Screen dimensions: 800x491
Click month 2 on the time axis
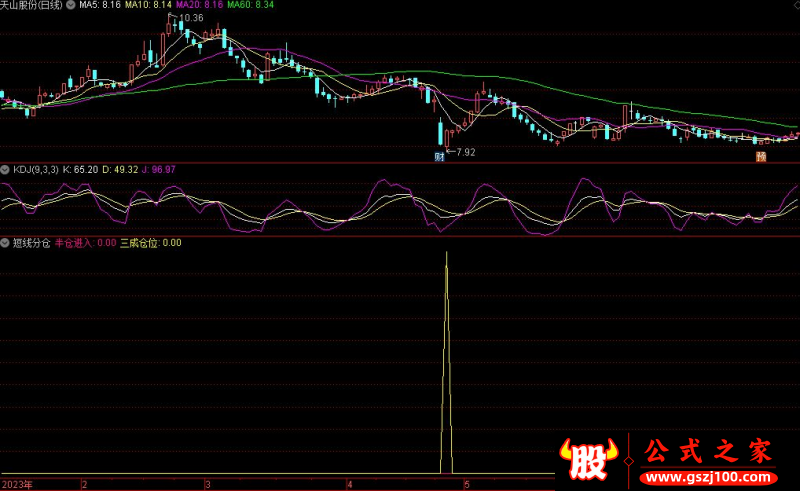pyautogui.click(x=85, y=484)
